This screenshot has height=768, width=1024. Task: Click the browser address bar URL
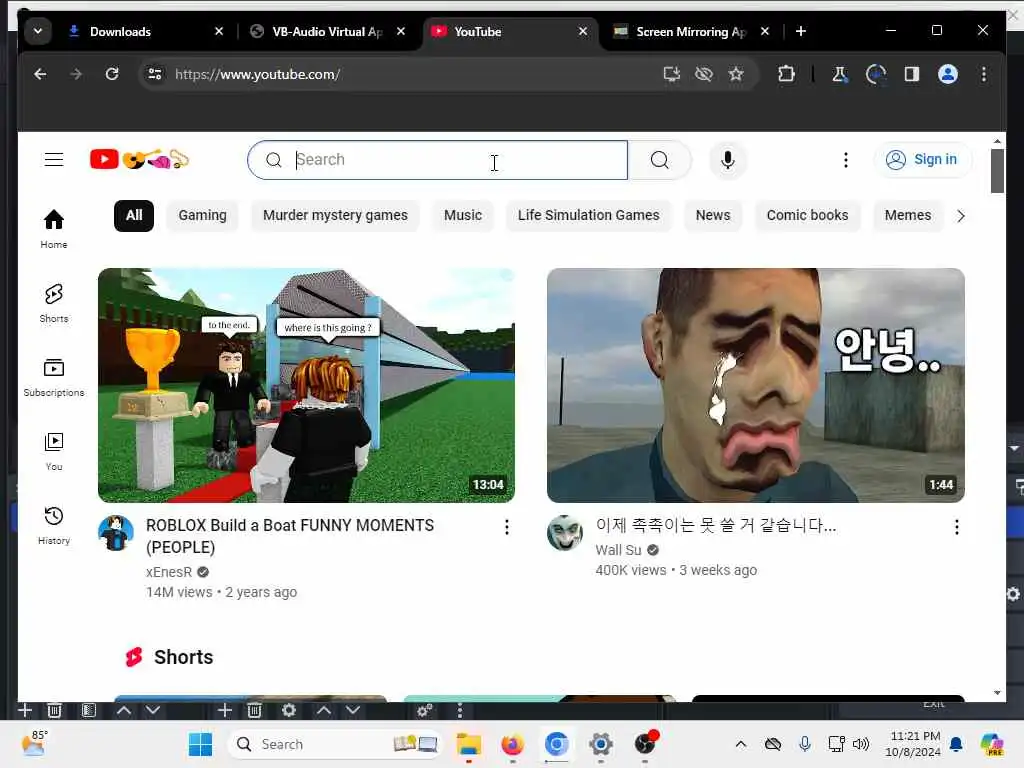click(257, 74)
